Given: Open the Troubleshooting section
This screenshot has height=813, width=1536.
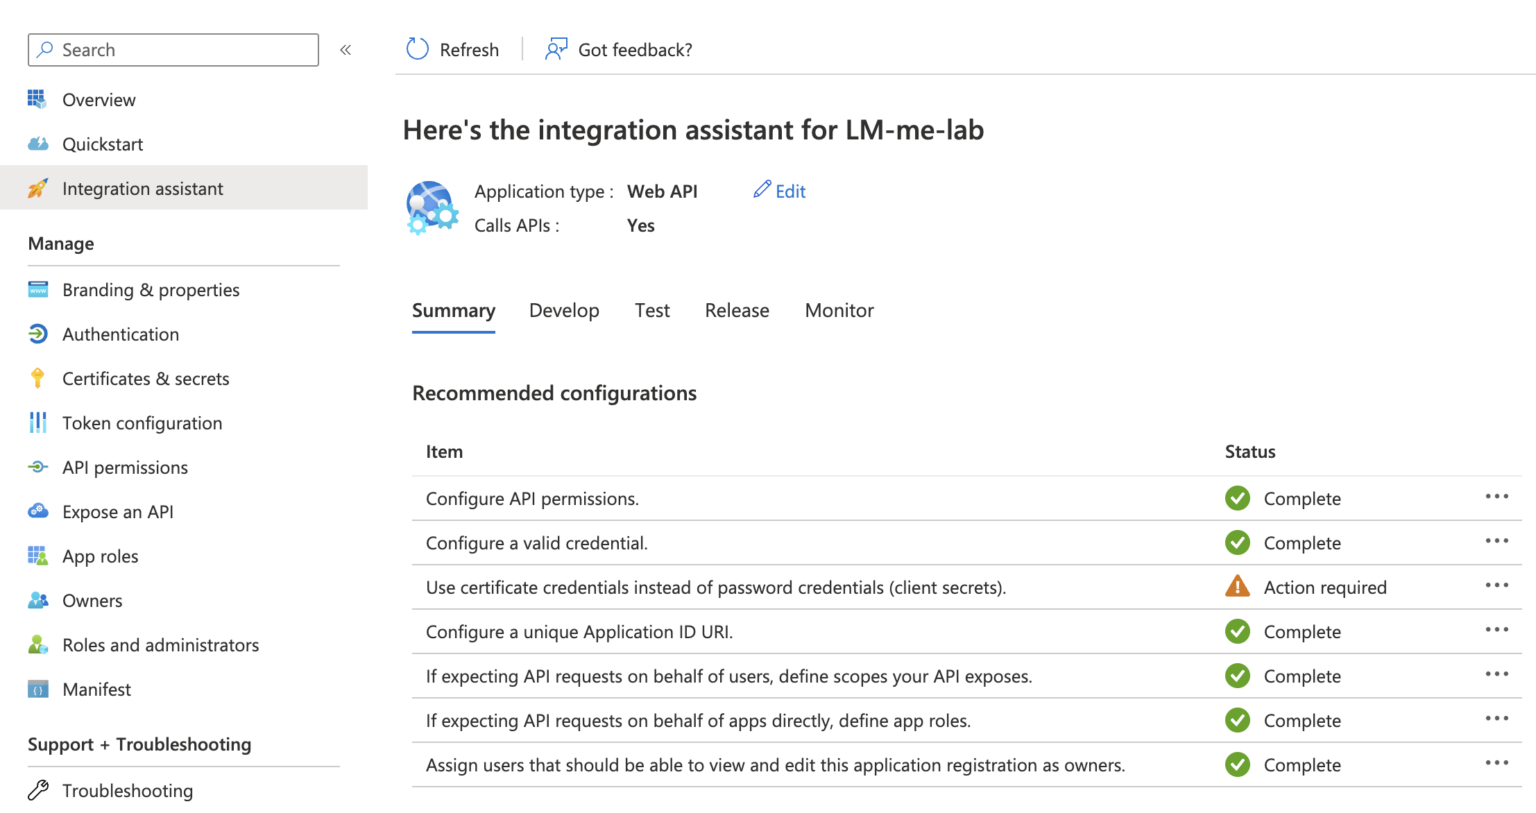Looking at the screenshot, I should click(128, 790).
